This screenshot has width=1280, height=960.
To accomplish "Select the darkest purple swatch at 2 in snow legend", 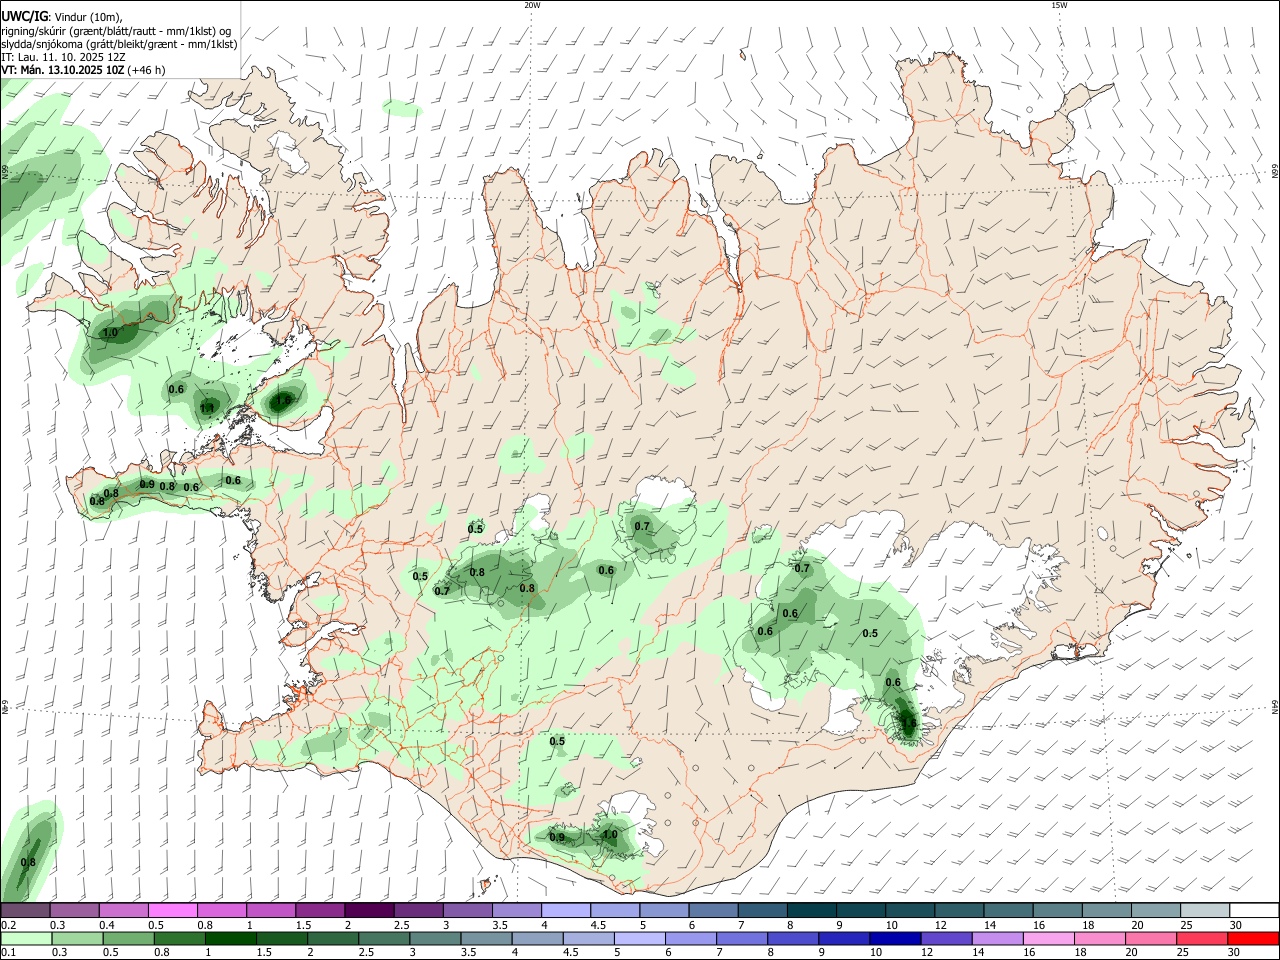I will [369, 910].
